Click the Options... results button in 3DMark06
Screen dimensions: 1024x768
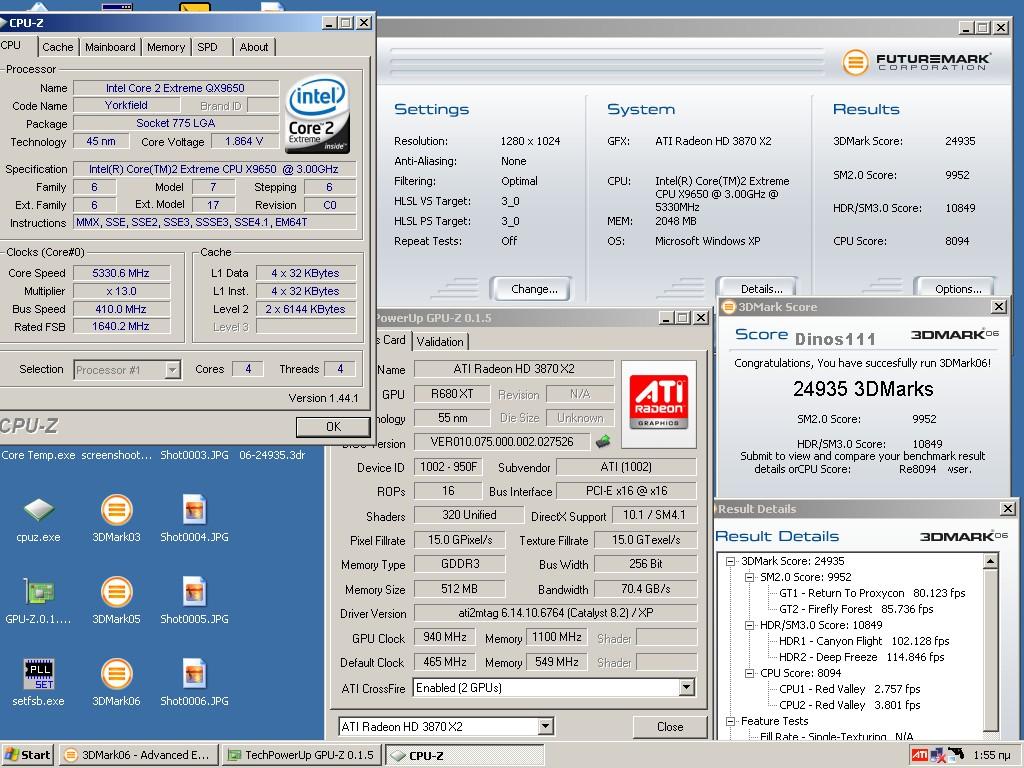click(x=957, y=288)
